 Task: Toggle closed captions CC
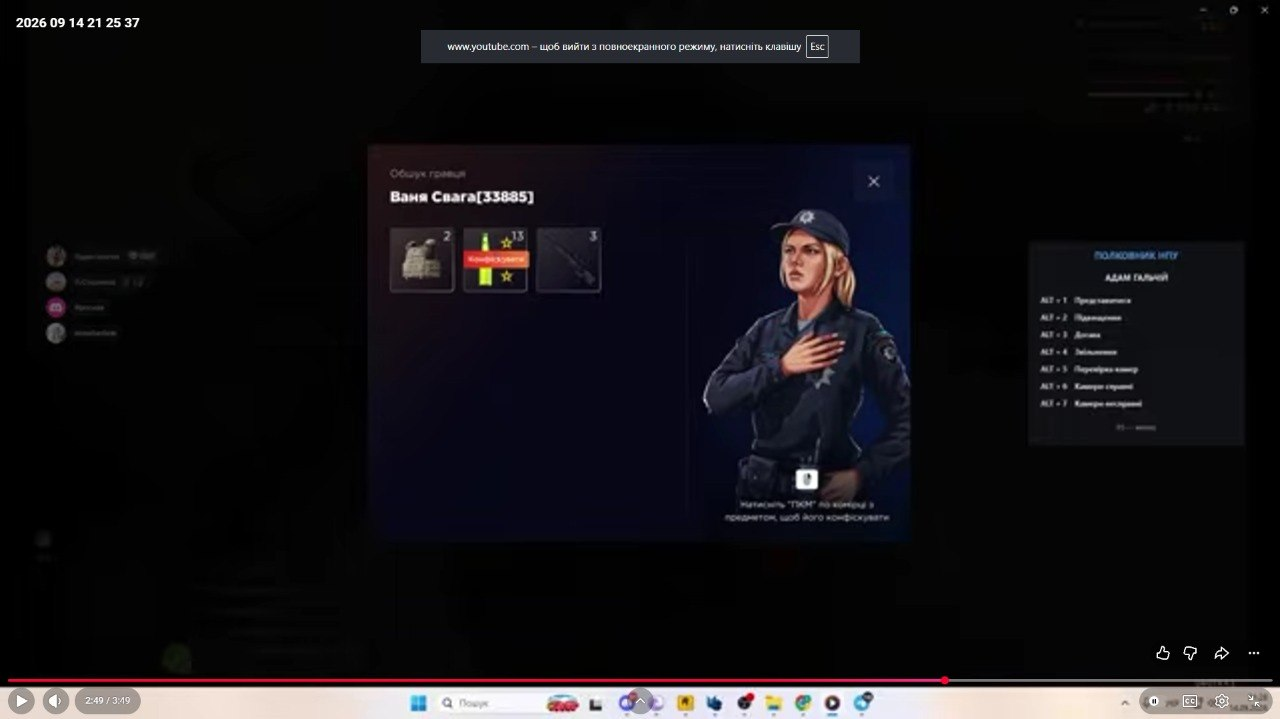pyautogui.click(x=1190, y=701)
